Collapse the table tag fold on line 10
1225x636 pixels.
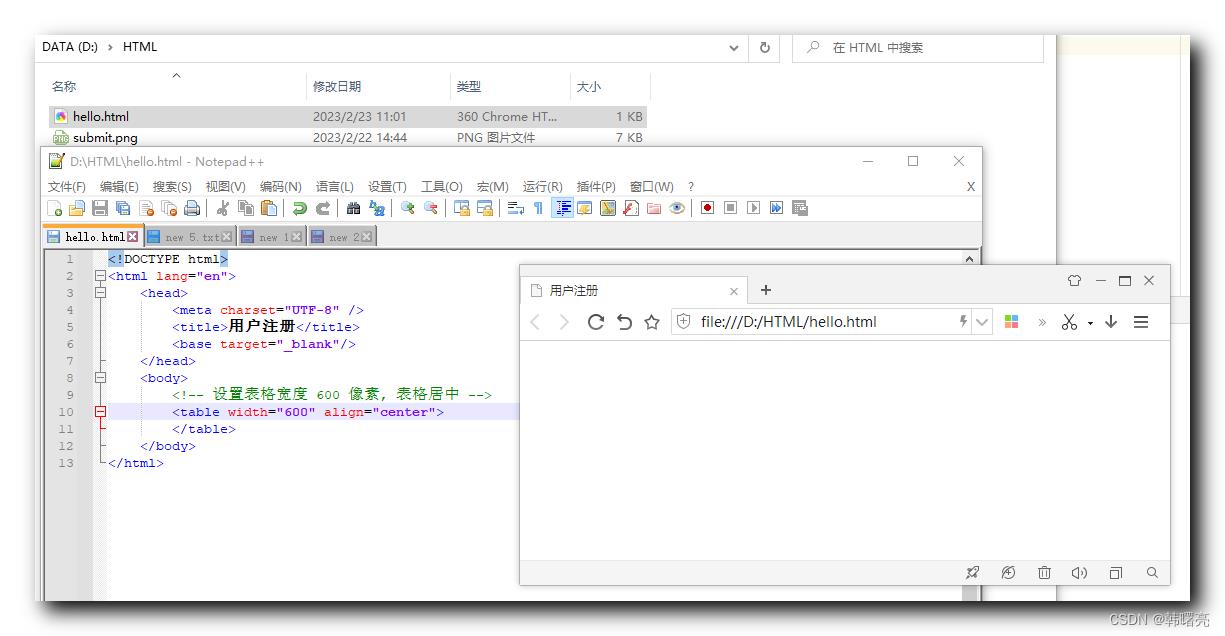100,412
